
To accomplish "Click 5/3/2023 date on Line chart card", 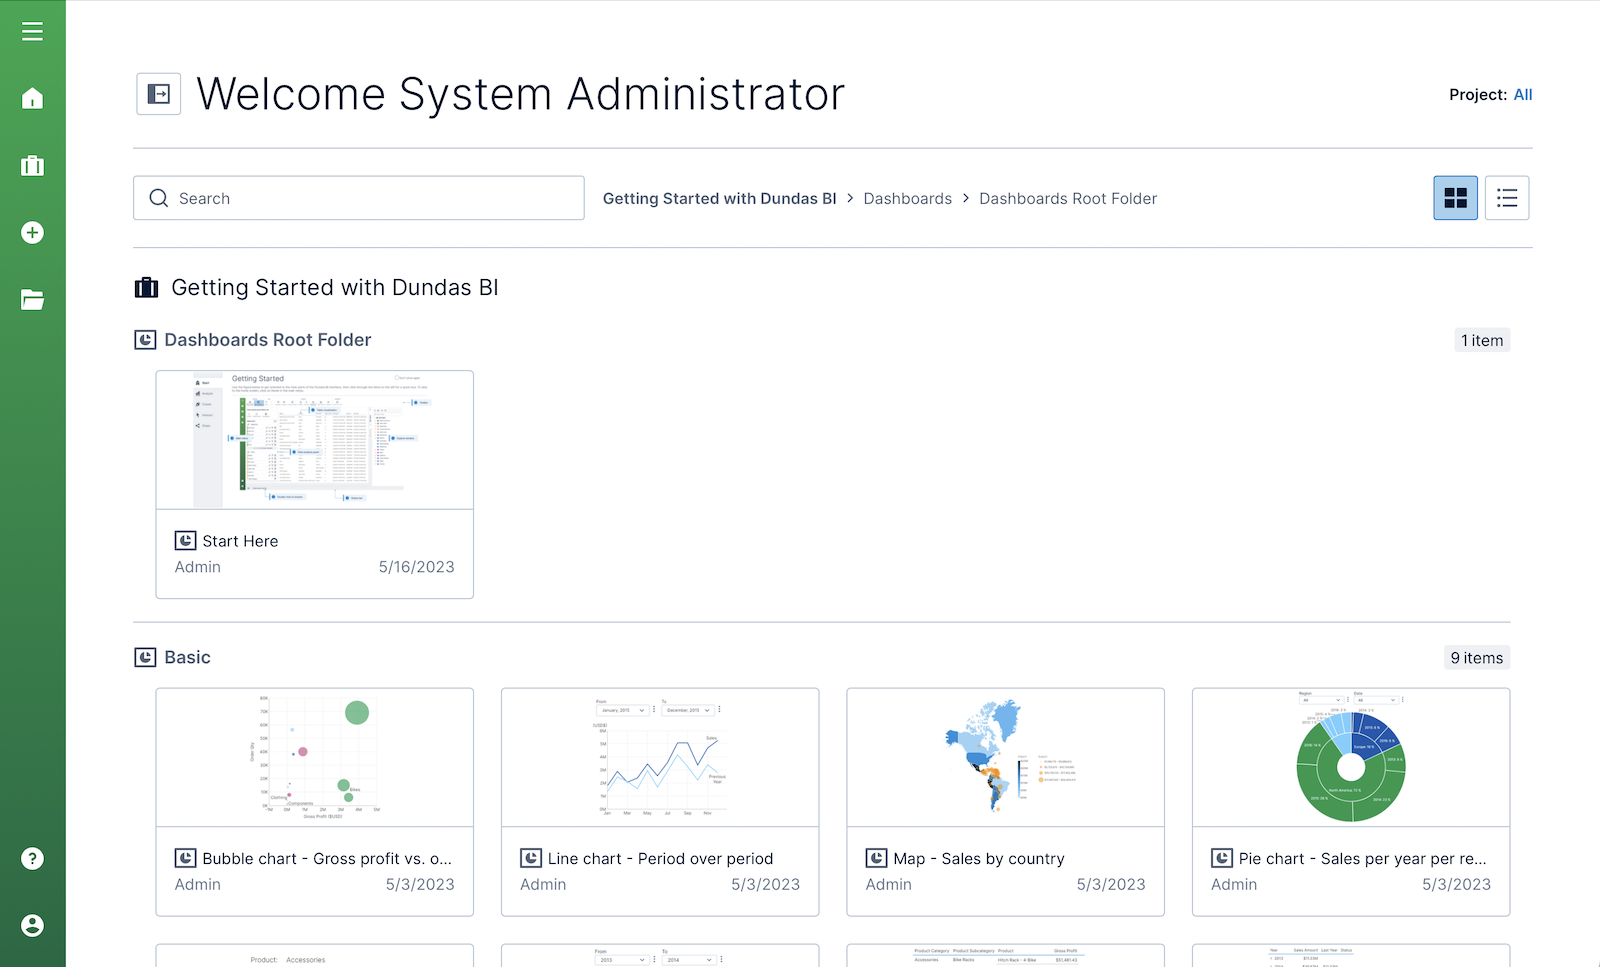I will point(765,885).
